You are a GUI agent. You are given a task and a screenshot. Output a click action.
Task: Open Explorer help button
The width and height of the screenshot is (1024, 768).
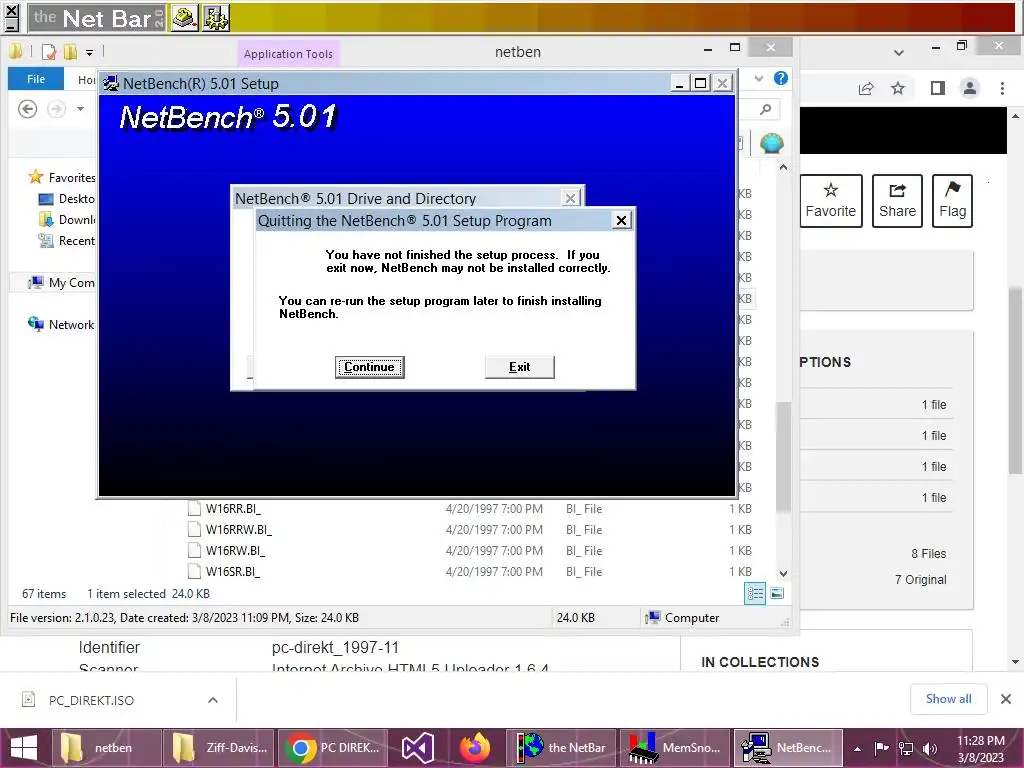(x=780, y=78)
